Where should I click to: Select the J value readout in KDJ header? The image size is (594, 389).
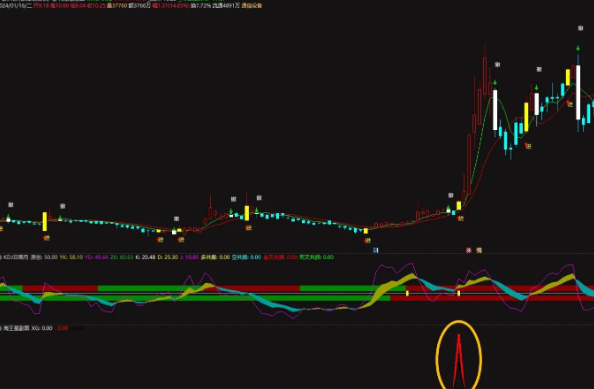(x=189, y=257)
